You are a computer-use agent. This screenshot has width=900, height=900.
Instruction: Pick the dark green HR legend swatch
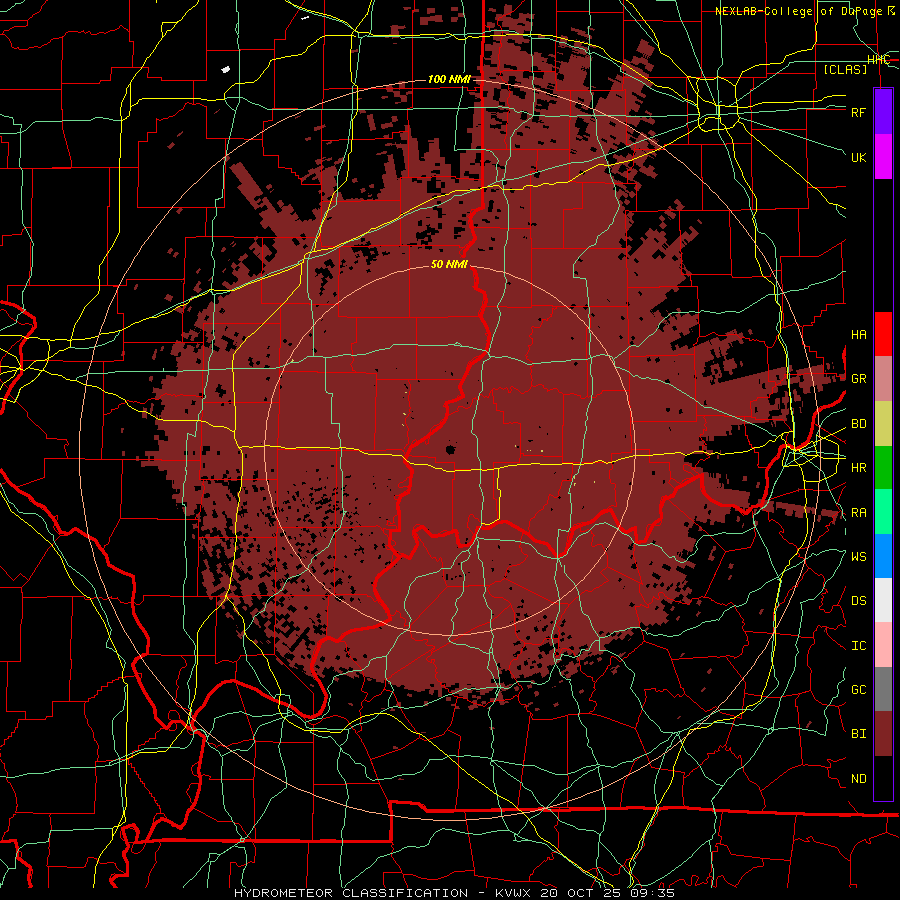tap(883, 467)
